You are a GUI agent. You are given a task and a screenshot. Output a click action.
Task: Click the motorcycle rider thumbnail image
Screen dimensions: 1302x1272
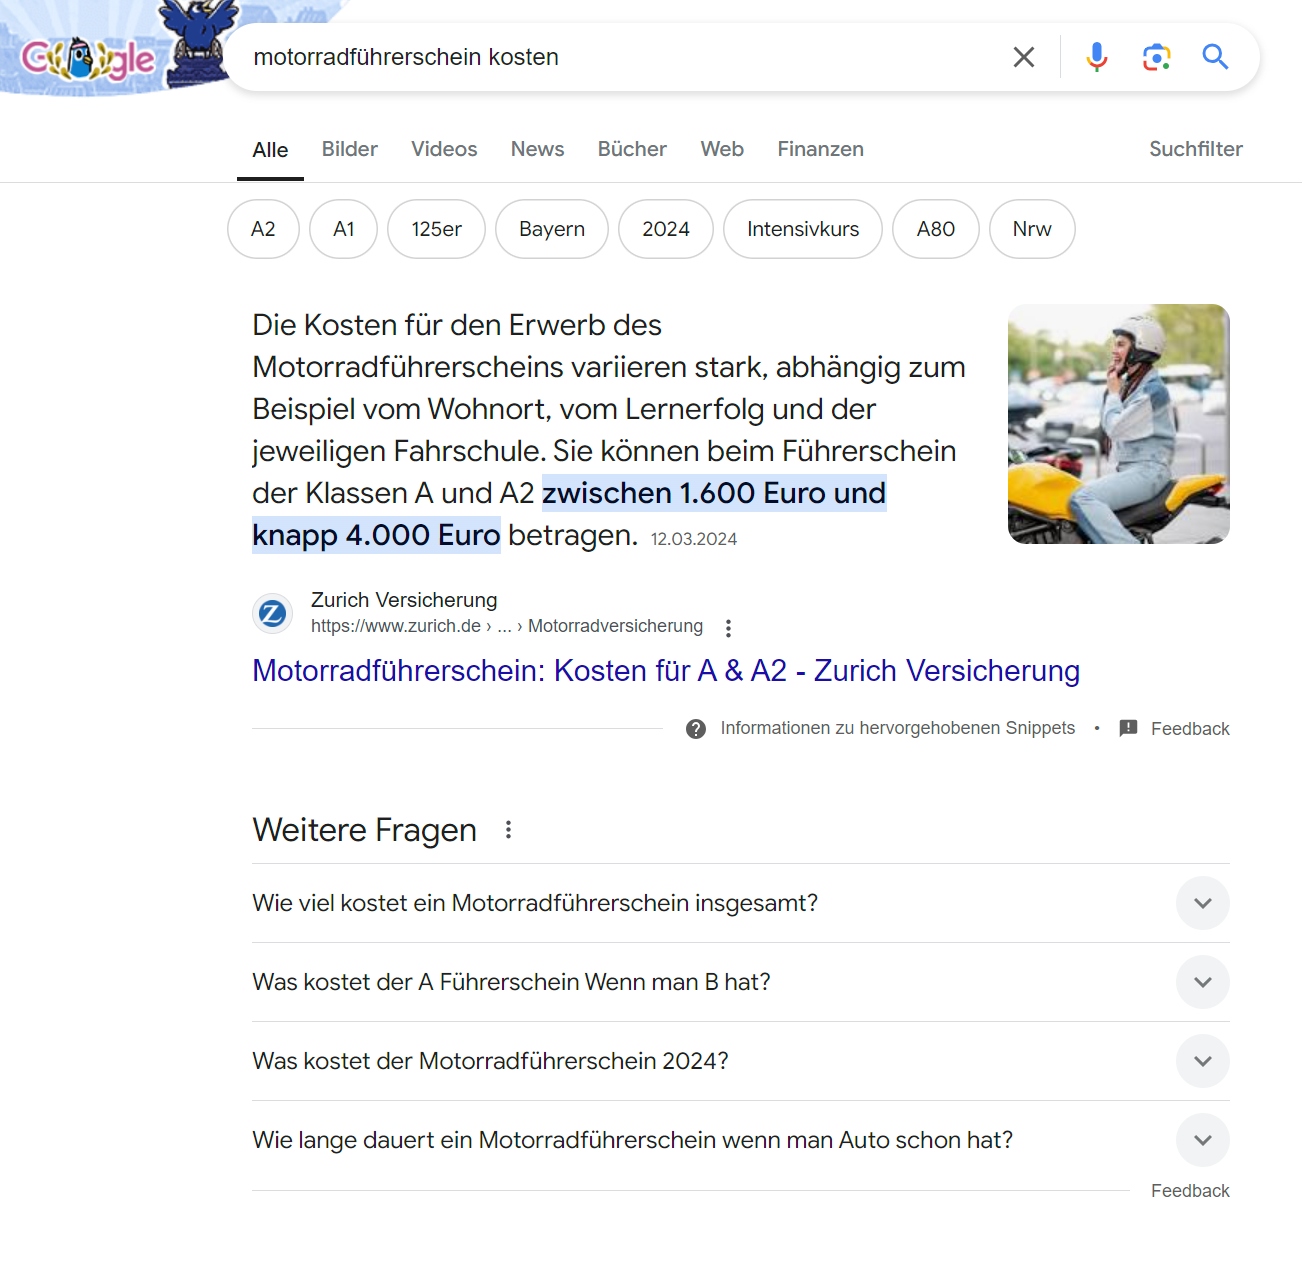point(1118,424)
